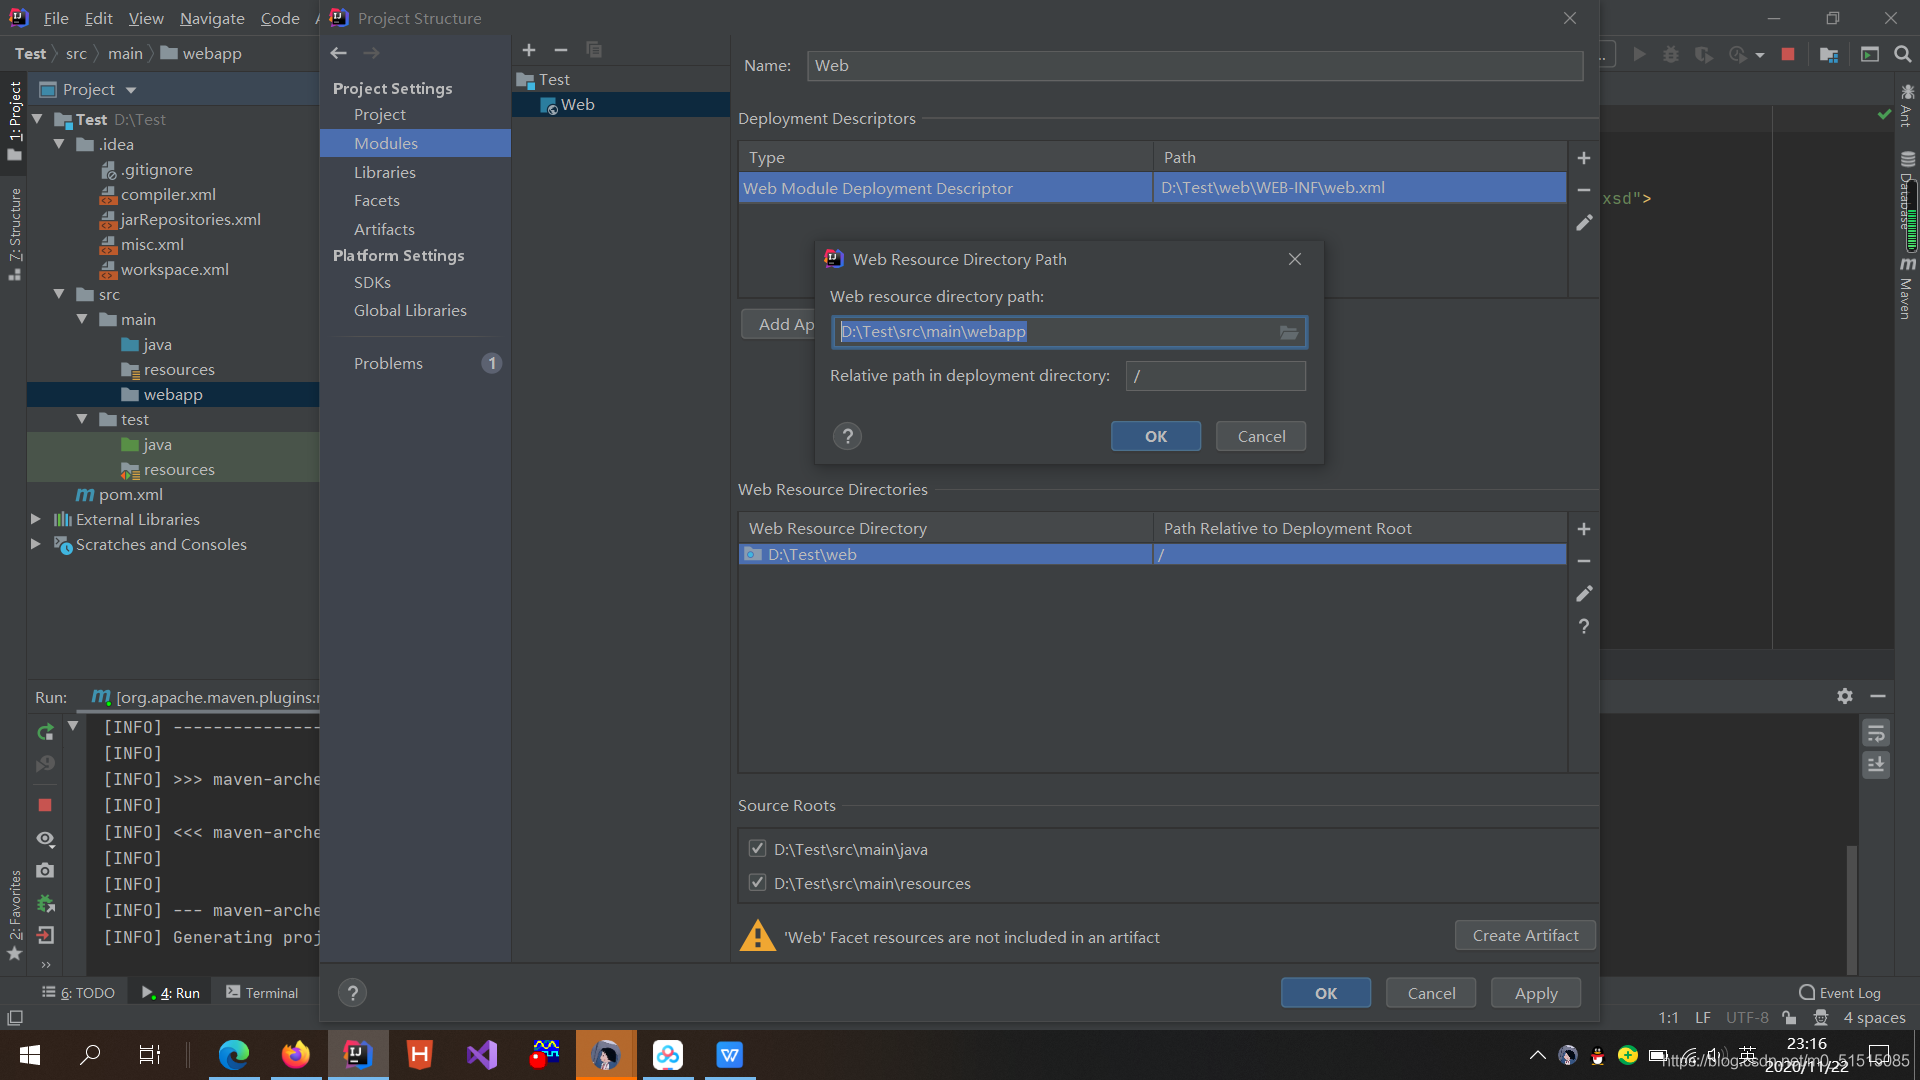1920x1080 pixels.
Task: Open the Project view dropdown
Action: (131, 90)
